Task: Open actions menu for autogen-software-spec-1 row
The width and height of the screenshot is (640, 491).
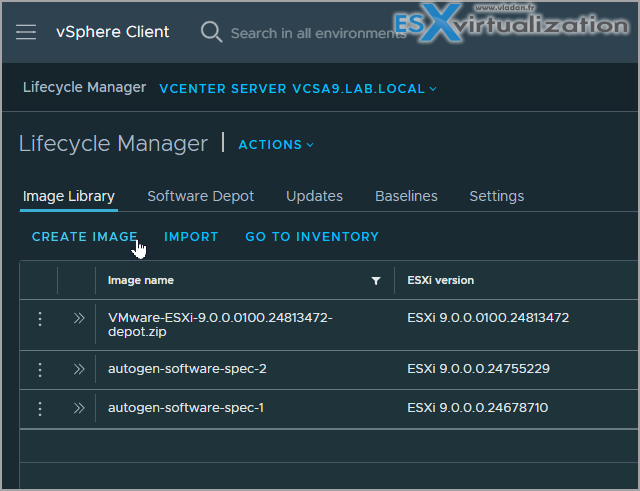Action: (x=40, y=409)
